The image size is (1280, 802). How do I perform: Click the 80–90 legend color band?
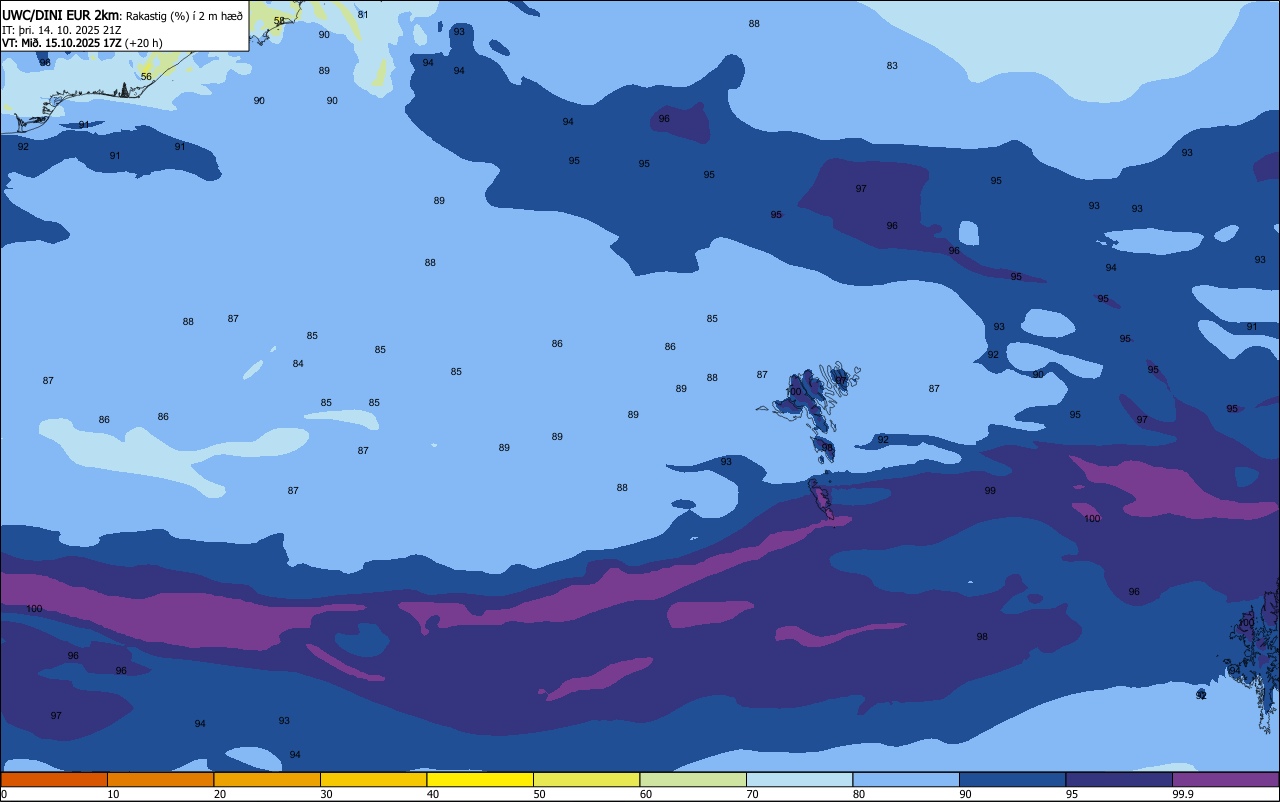(906, 779)
